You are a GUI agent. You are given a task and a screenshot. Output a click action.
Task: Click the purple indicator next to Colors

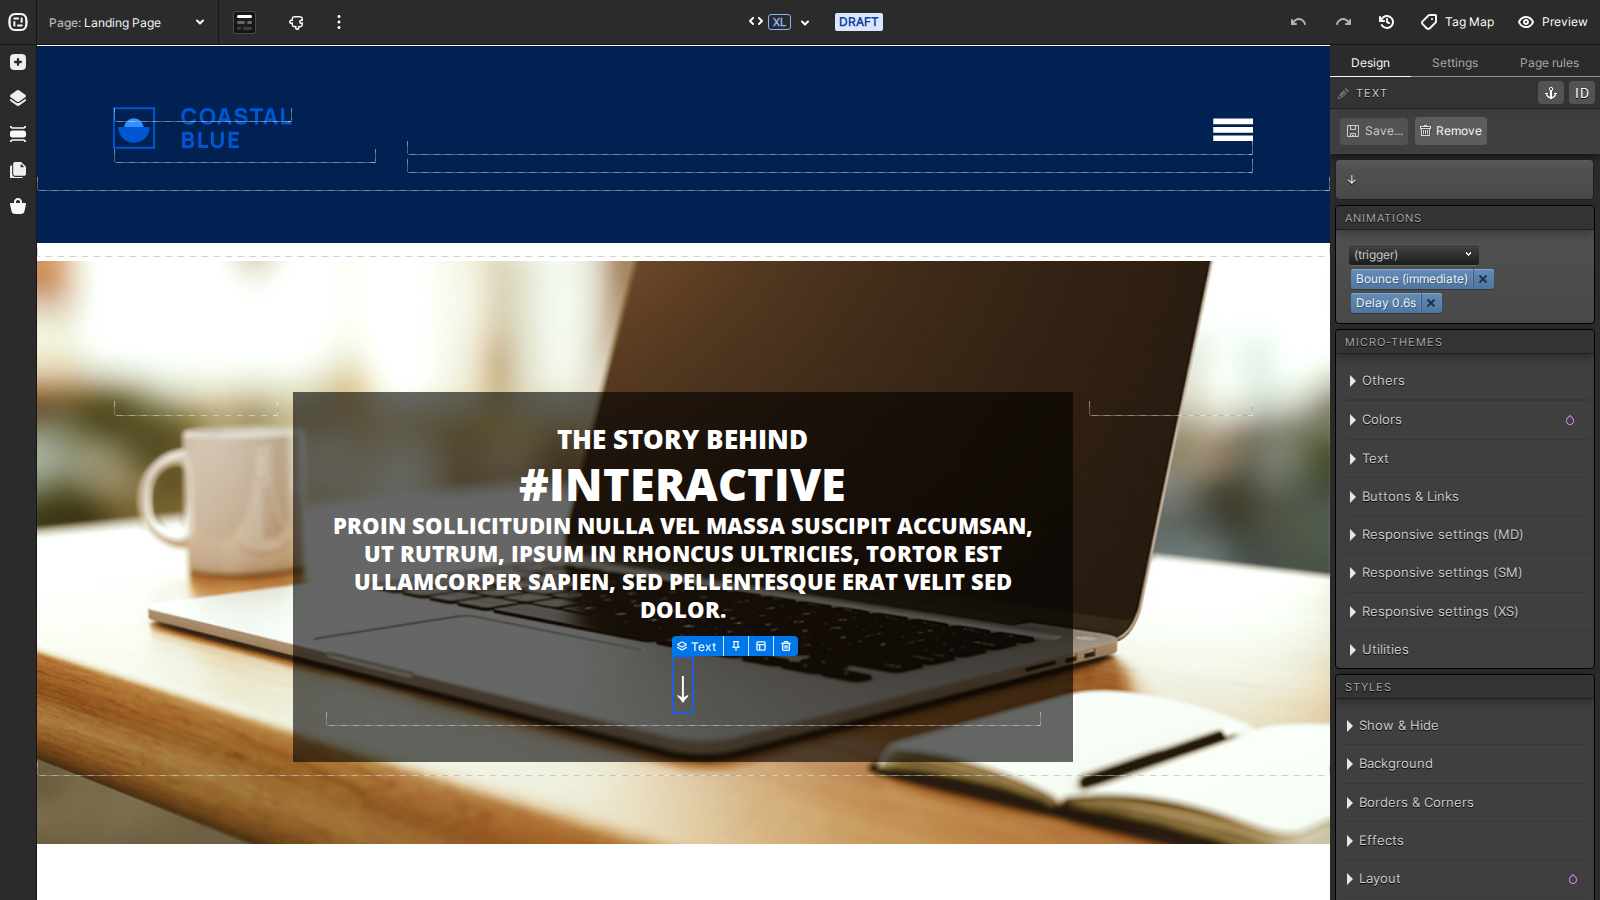[1570, 420]
